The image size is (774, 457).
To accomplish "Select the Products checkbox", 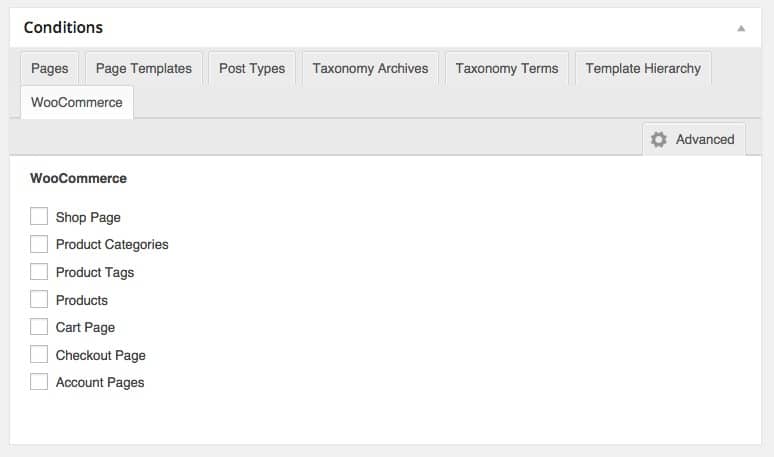I will click(x=39, y=299).
